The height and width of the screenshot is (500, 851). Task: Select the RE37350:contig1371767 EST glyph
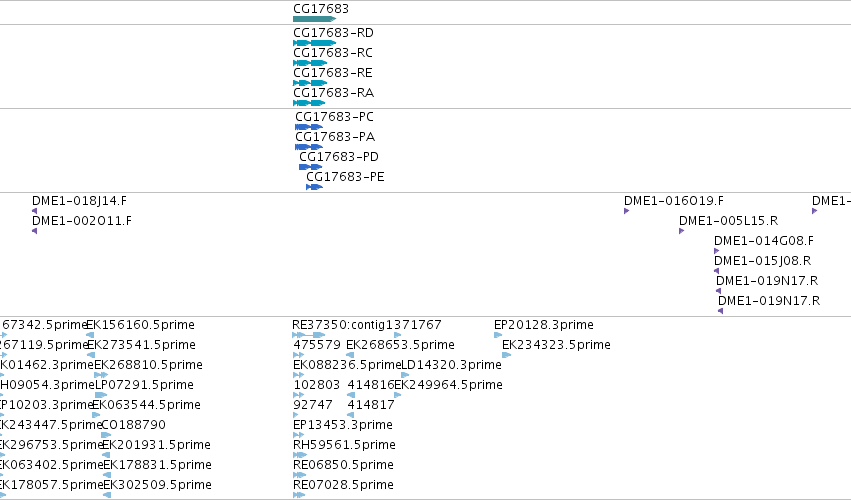point(309,335)
